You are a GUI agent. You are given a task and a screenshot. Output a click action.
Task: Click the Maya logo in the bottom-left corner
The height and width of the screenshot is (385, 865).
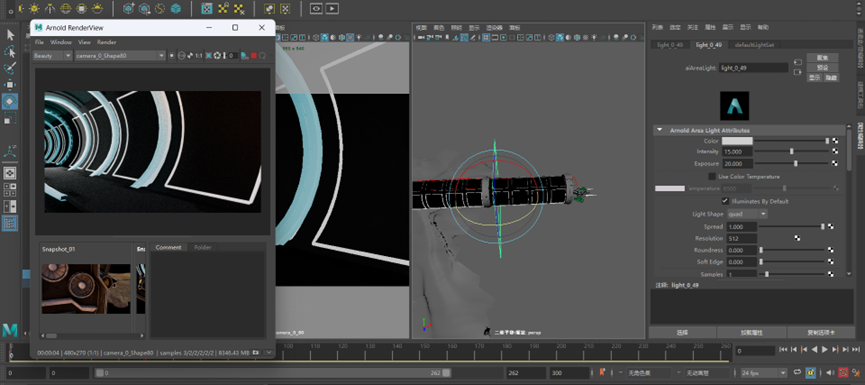(x=10, y=330)
